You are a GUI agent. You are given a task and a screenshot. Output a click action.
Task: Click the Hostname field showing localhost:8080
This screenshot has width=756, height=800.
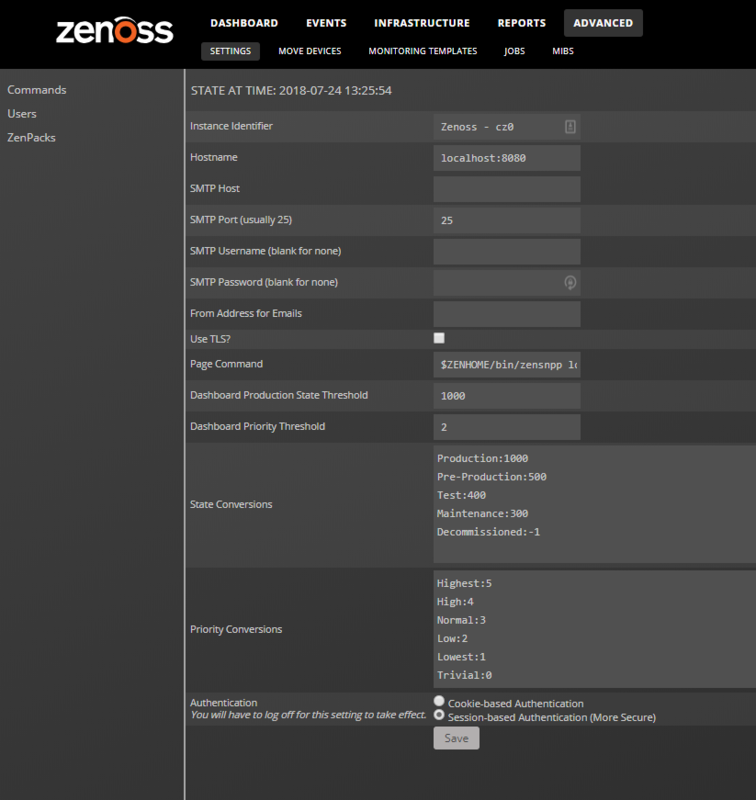coord(507,158)
